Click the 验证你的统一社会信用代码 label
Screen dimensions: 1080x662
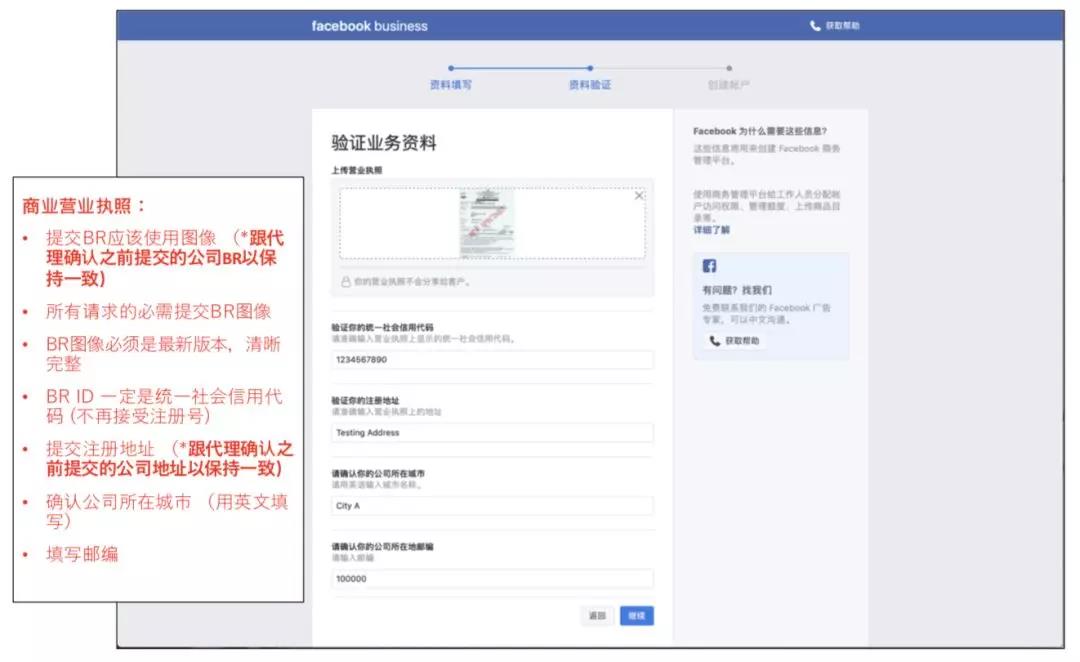[x=382, y=327]
